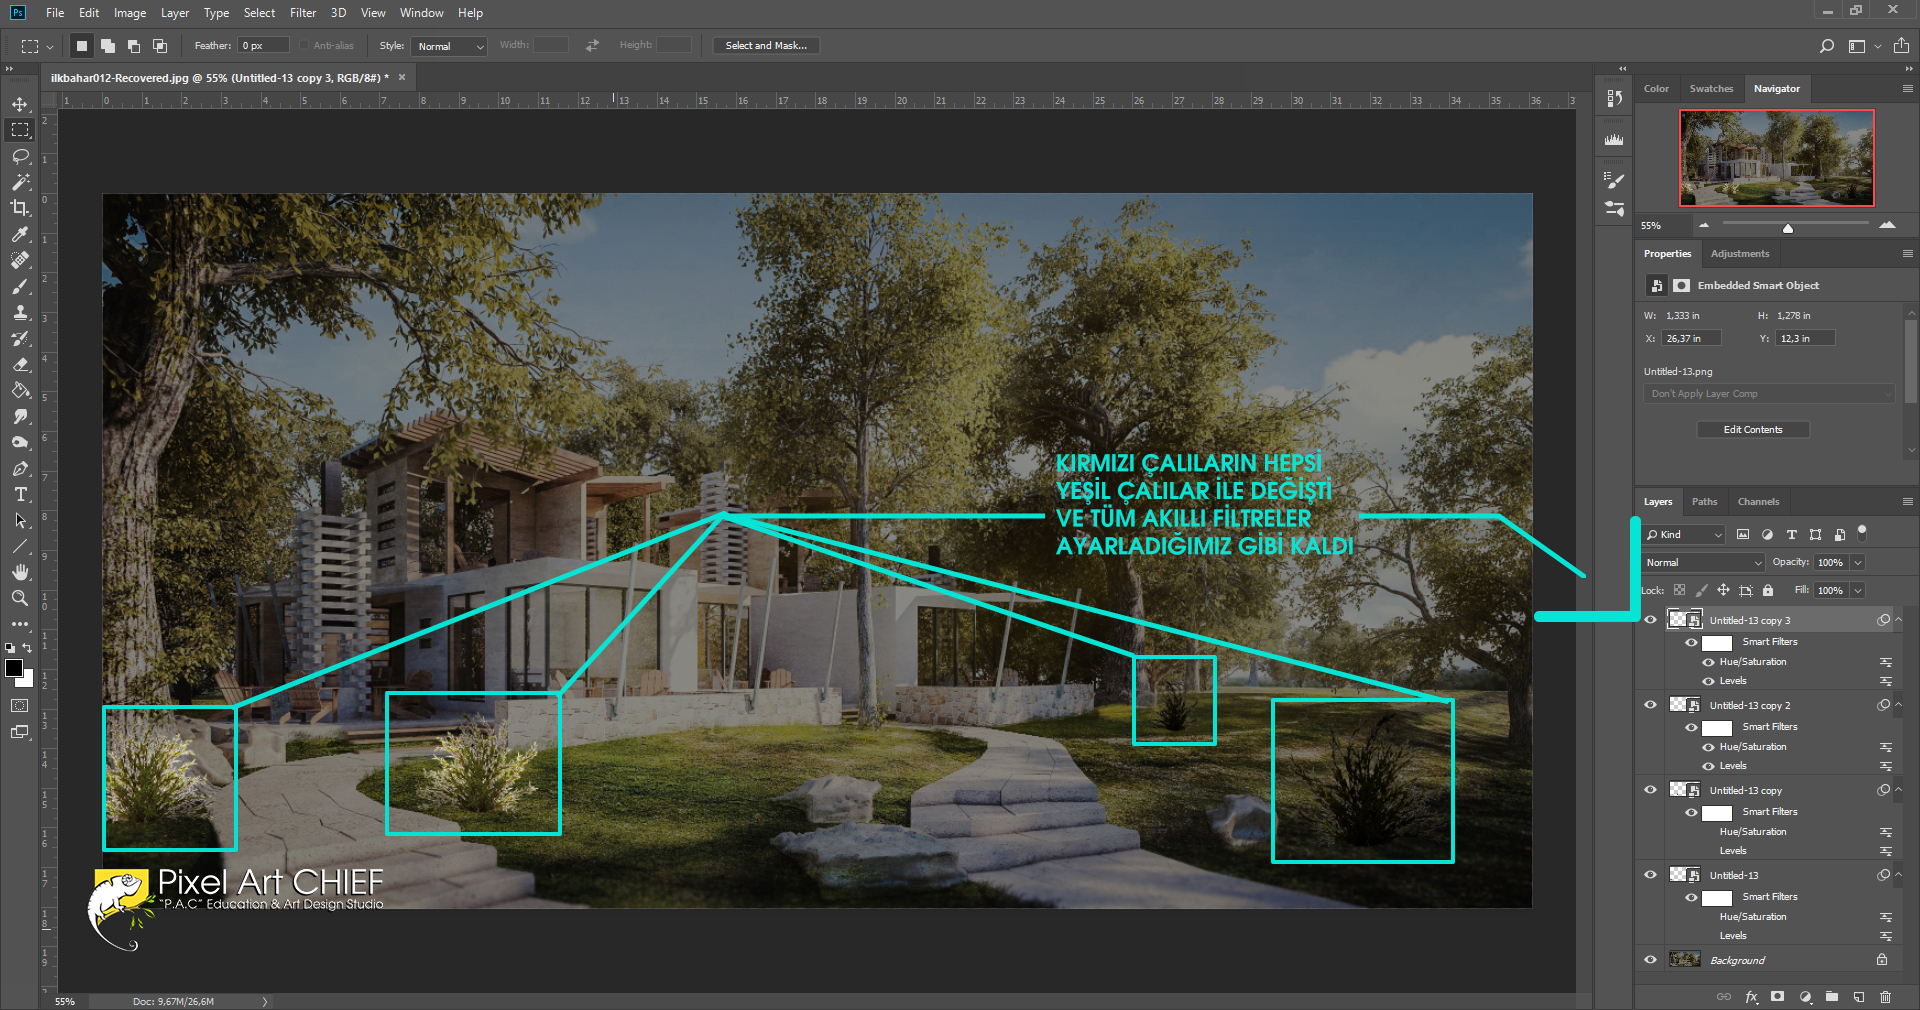This screenshot has height=1010, width=1920.
Task: Toggle Hue/Saturation filter visibility on copy 3
Action: pos(1708,662)
